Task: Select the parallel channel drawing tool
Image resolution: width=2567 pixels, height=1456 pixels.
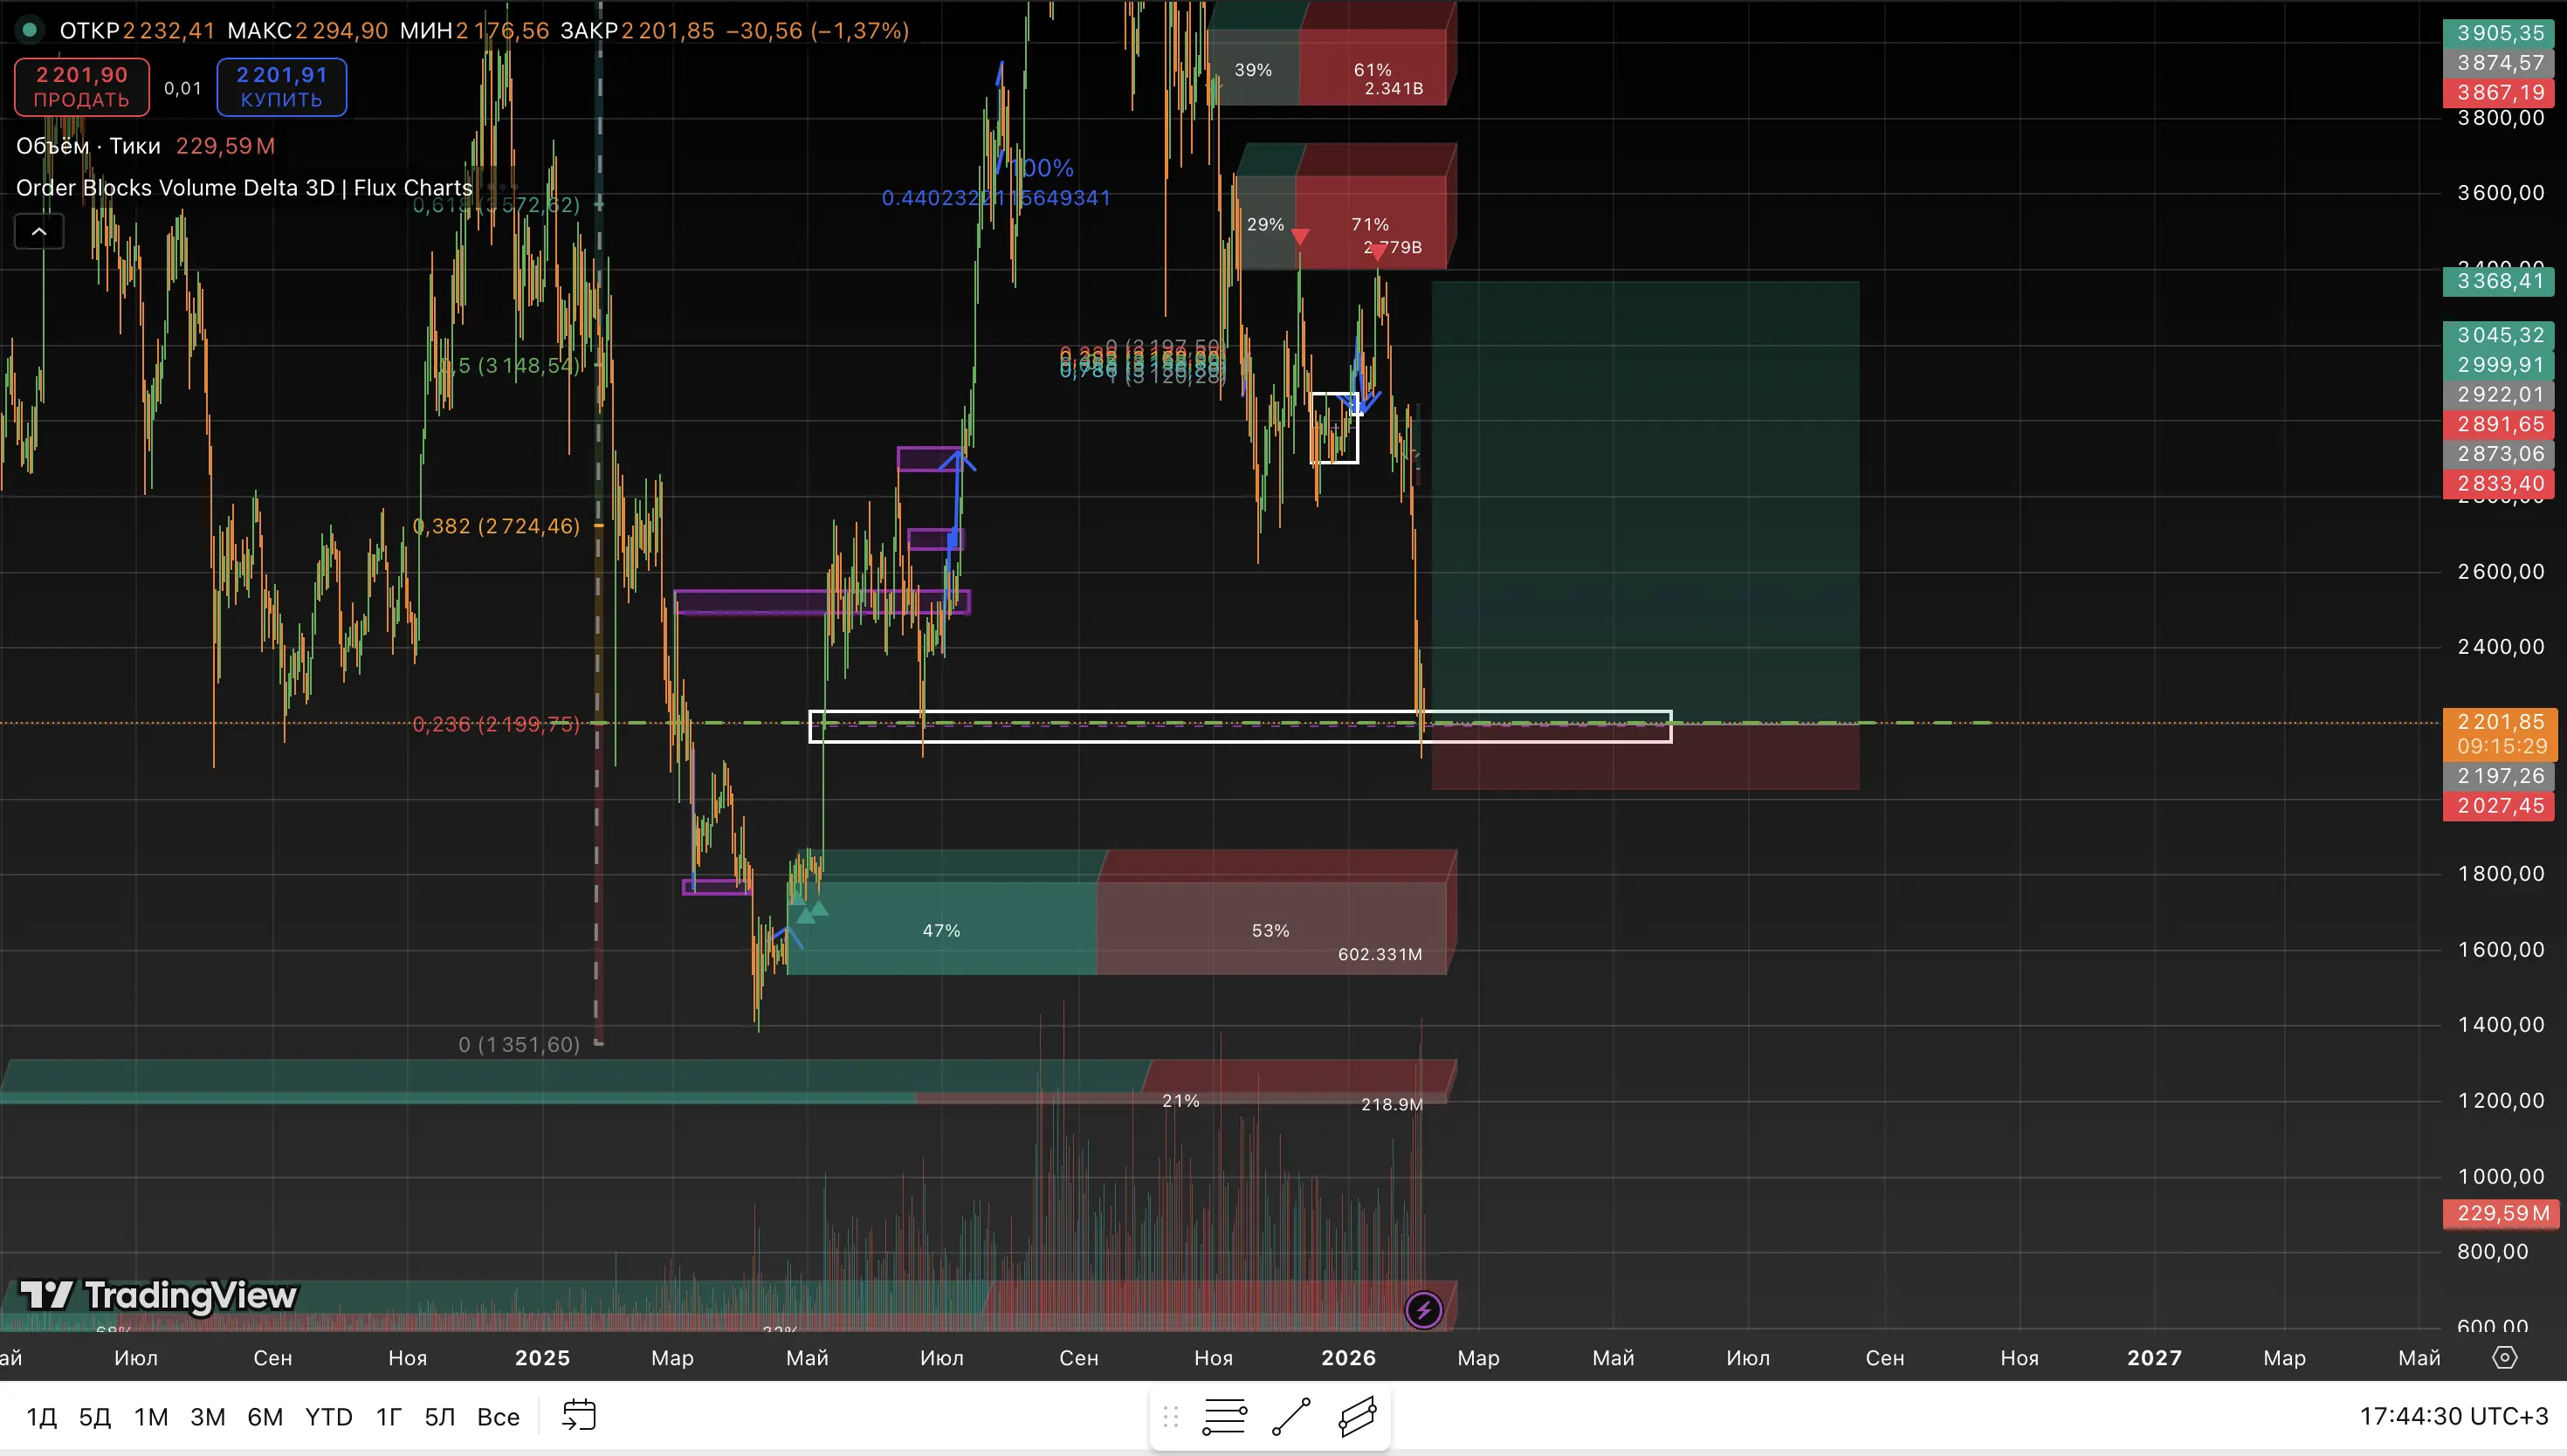Action: tap(1357, 1416)
